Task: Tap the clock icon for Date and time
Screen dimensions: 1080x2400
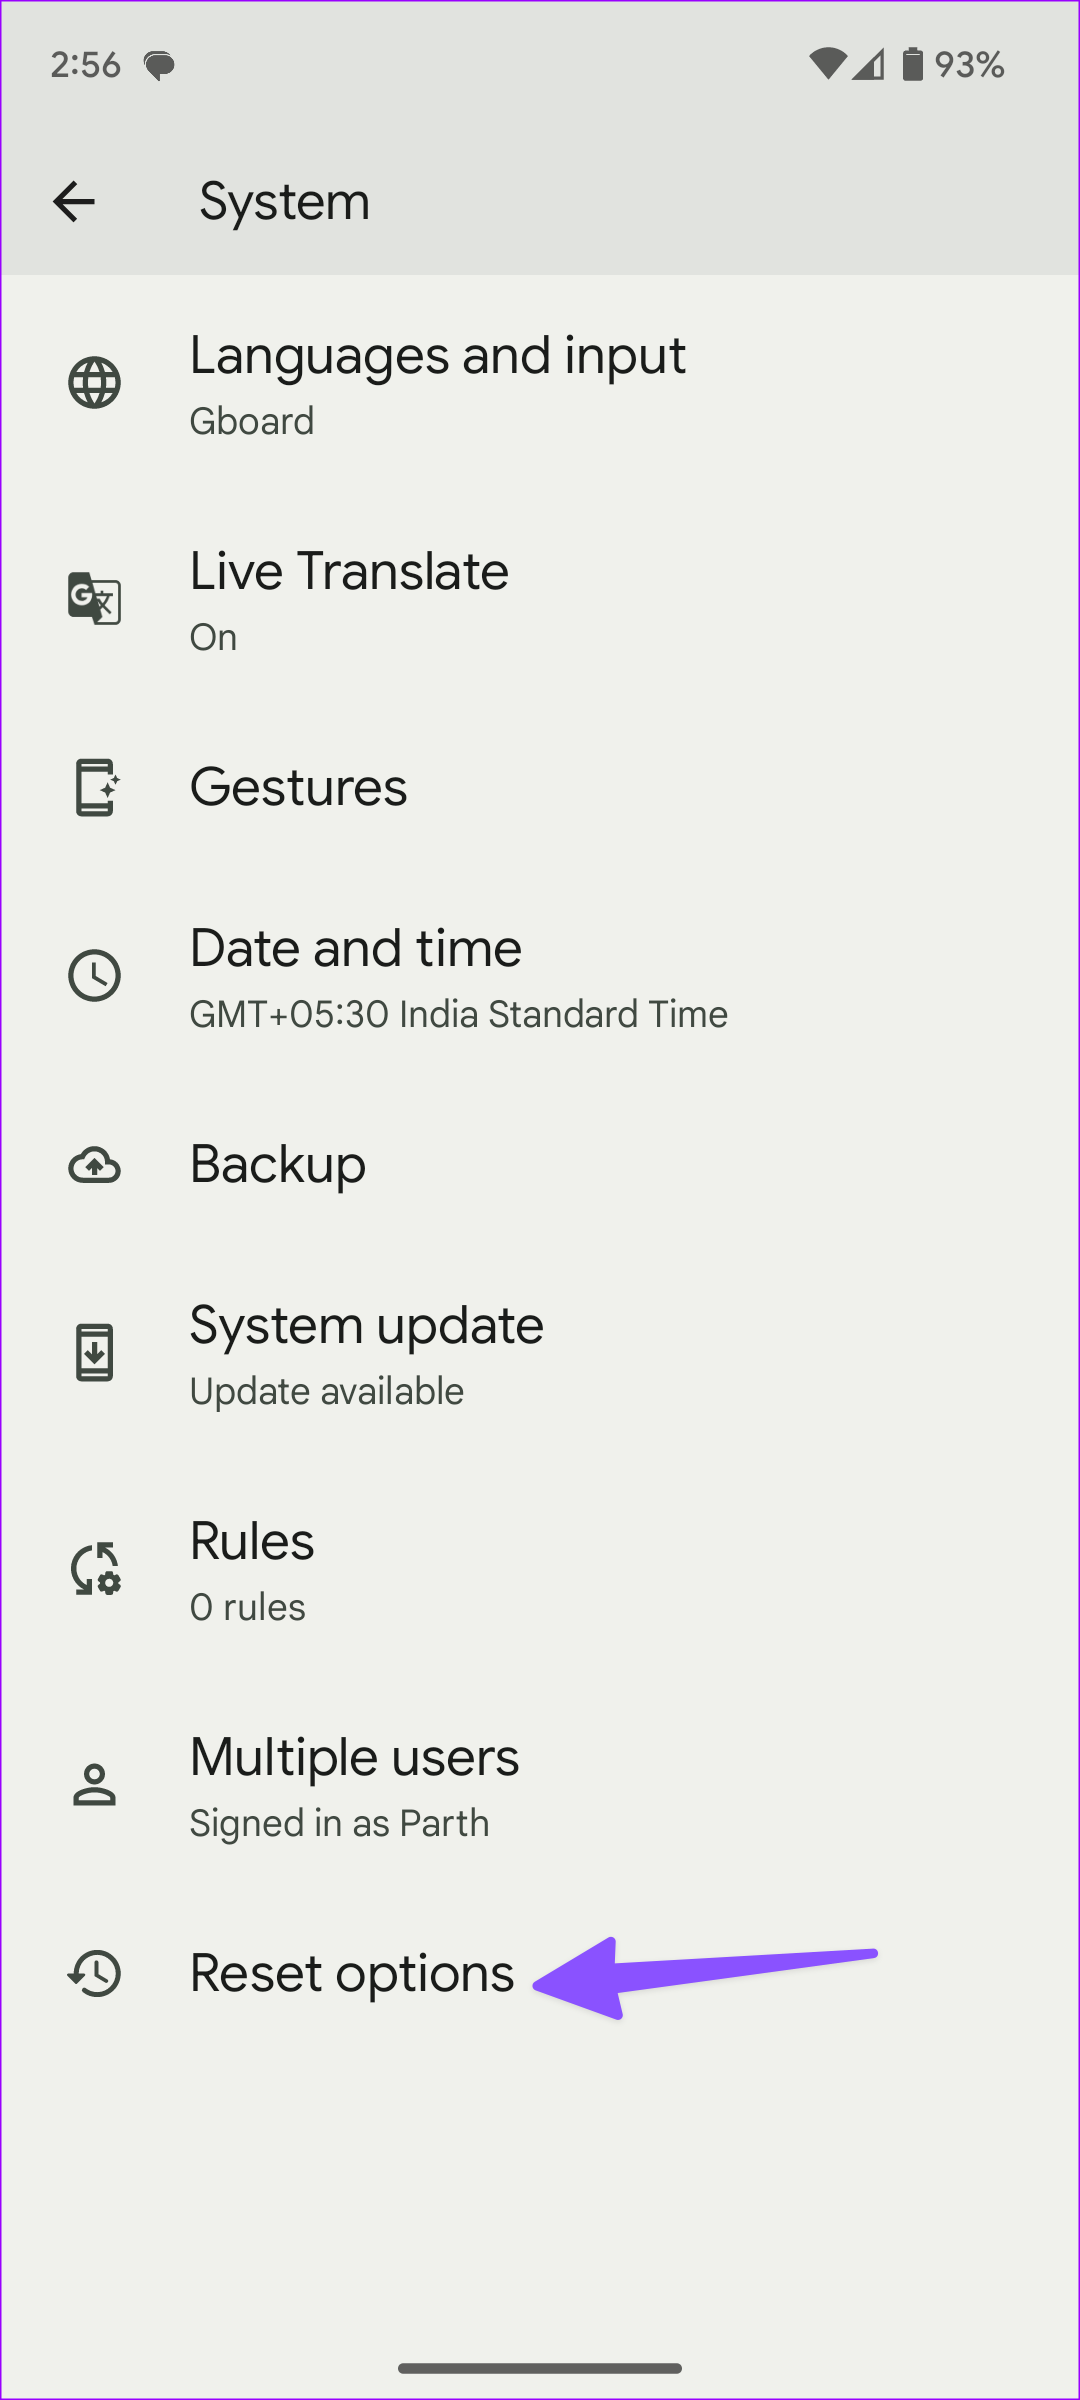Action: (95, 976)
